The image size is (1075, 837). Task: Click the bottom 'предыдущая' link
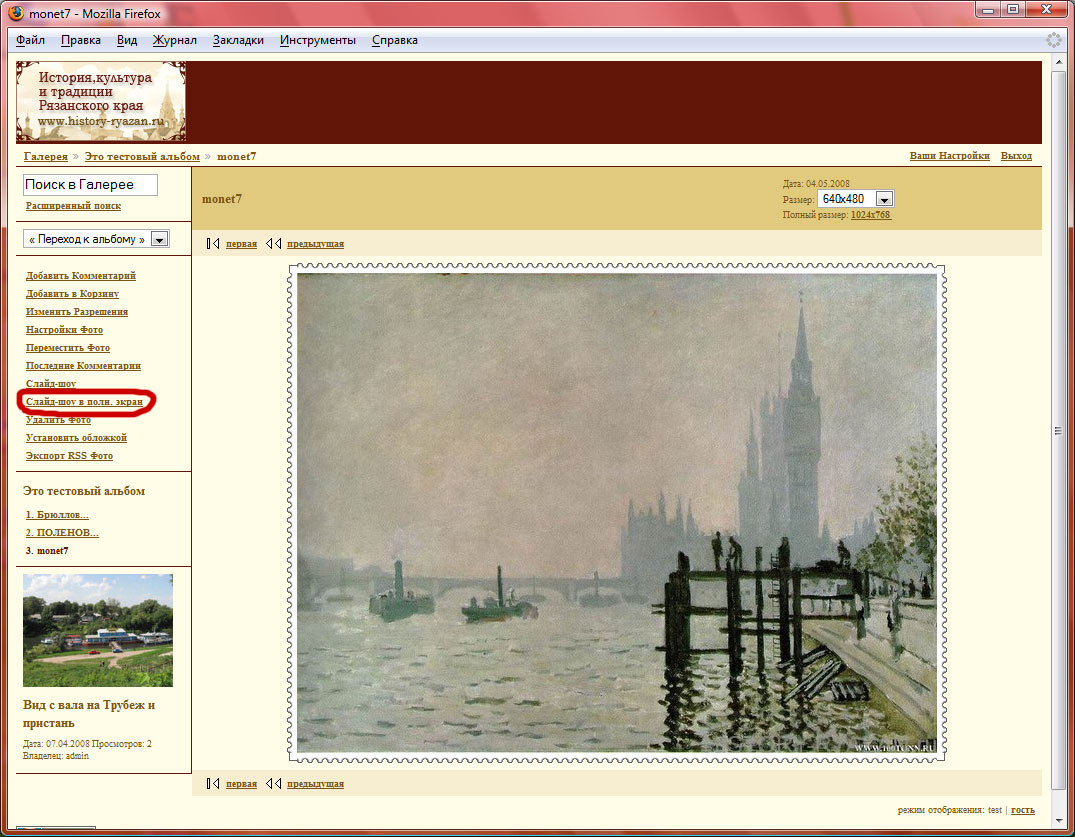pos(315,784)
